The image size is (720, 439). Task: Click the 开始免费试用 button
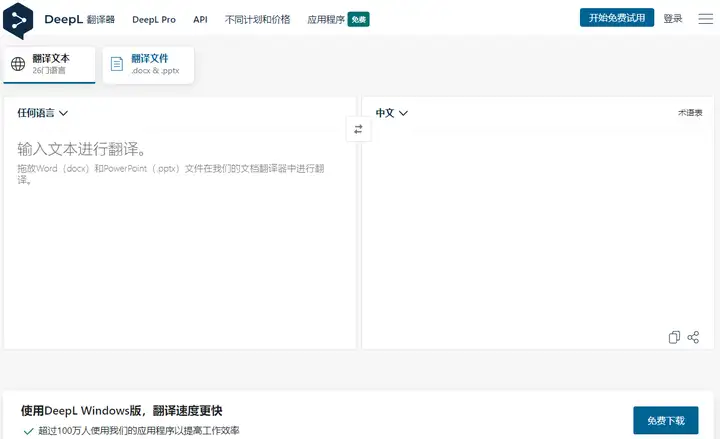pyautogui.click(x=617, y=17)
